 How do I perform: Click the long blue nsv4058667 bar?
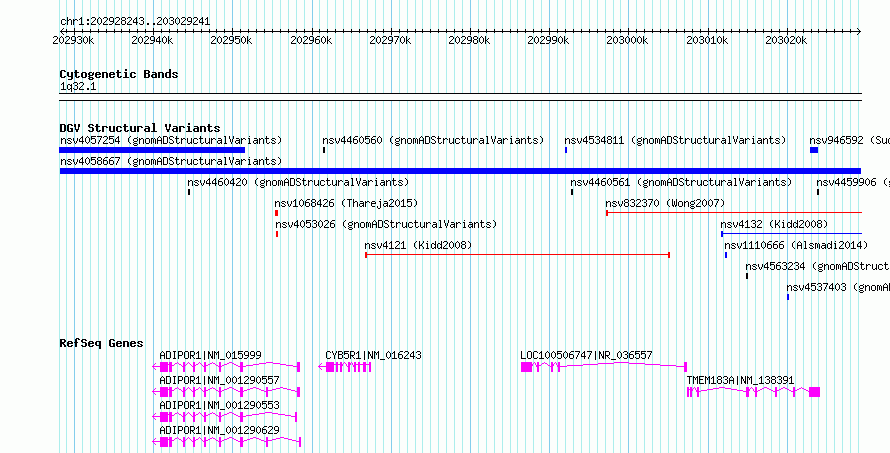[x=460, y=171]
